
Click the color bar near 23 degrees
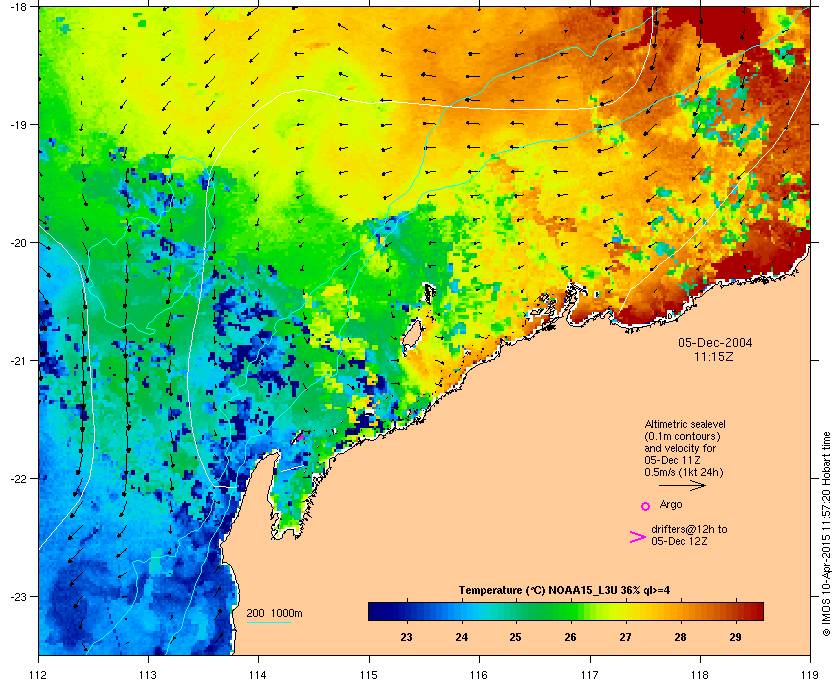click(407, 611)
